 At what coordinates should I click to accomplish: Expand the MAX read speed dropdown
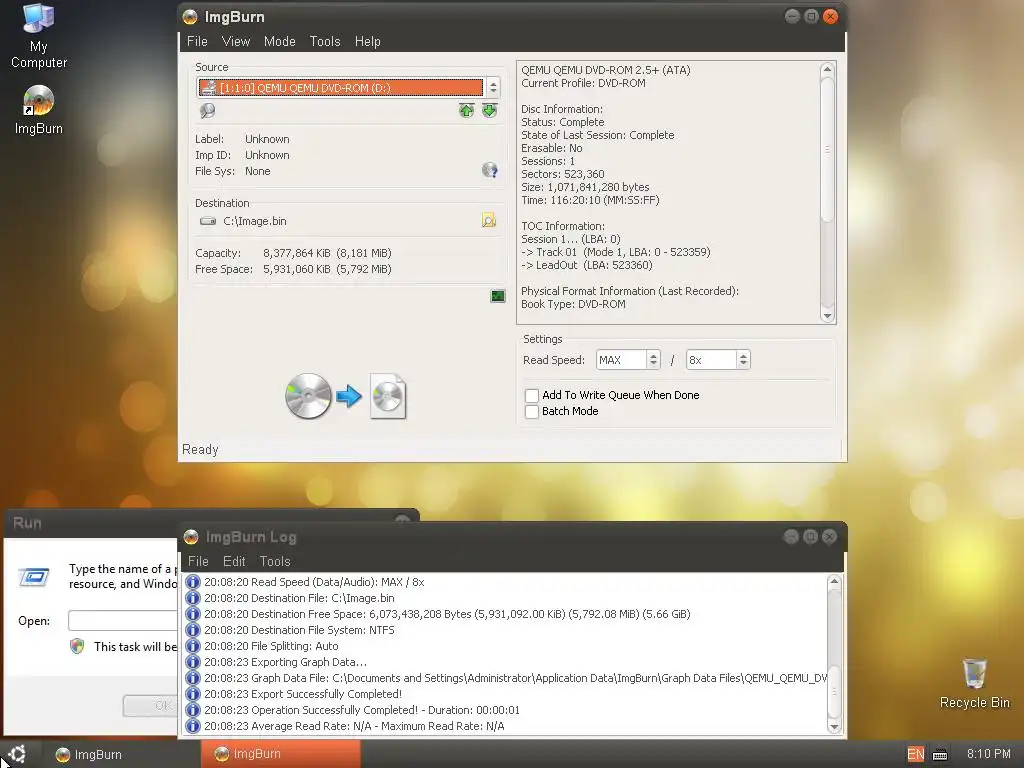(652, 360)
